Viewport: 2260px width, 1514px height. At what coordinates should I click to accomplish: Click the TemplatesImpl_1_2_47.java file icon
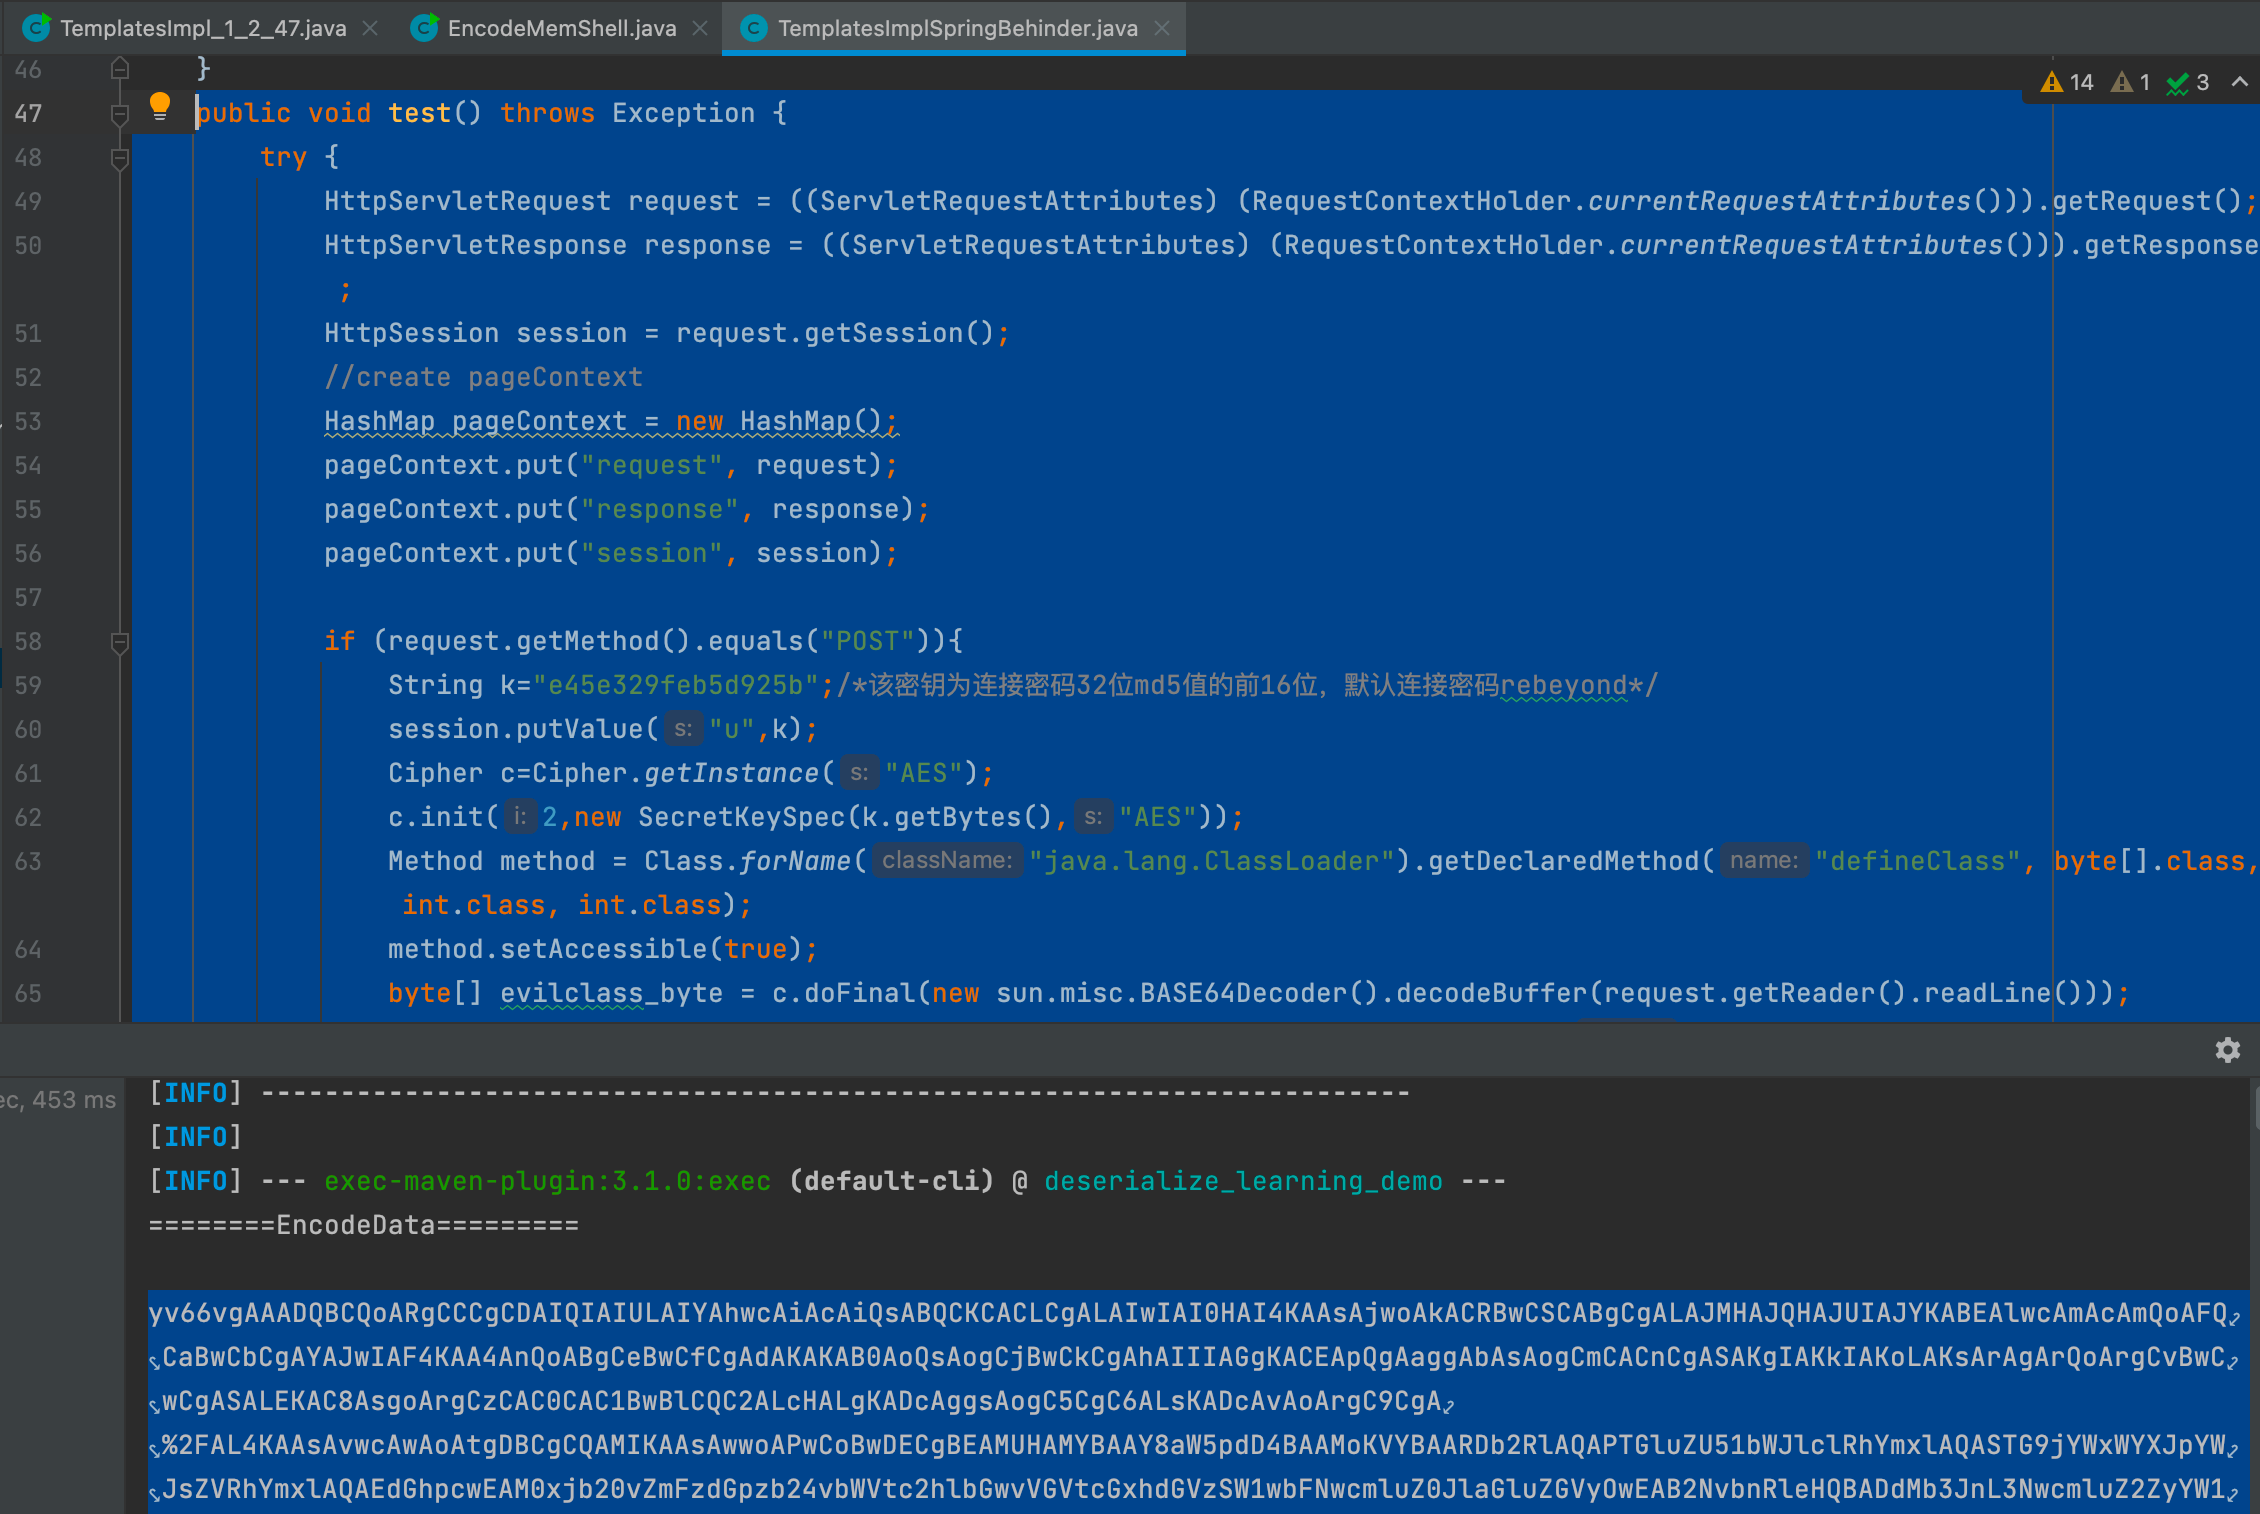(x=37, y=28)
